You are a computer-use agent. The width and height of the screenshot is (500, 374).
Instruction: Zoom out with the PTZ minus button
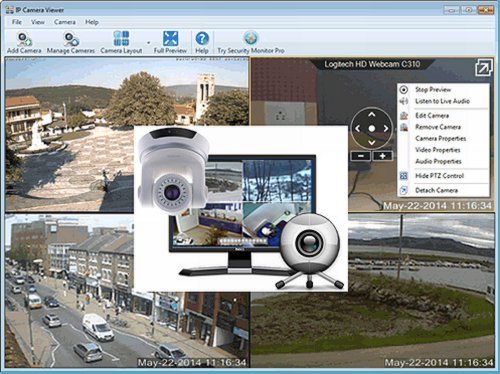[x=361, y=156]
